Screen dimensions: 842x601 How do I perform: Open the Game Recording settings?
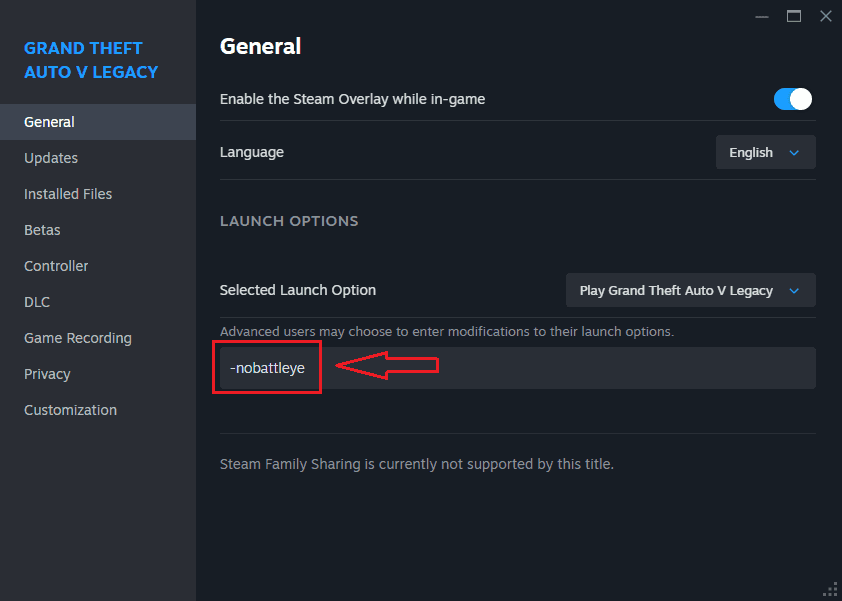click(x=78, y=338)
